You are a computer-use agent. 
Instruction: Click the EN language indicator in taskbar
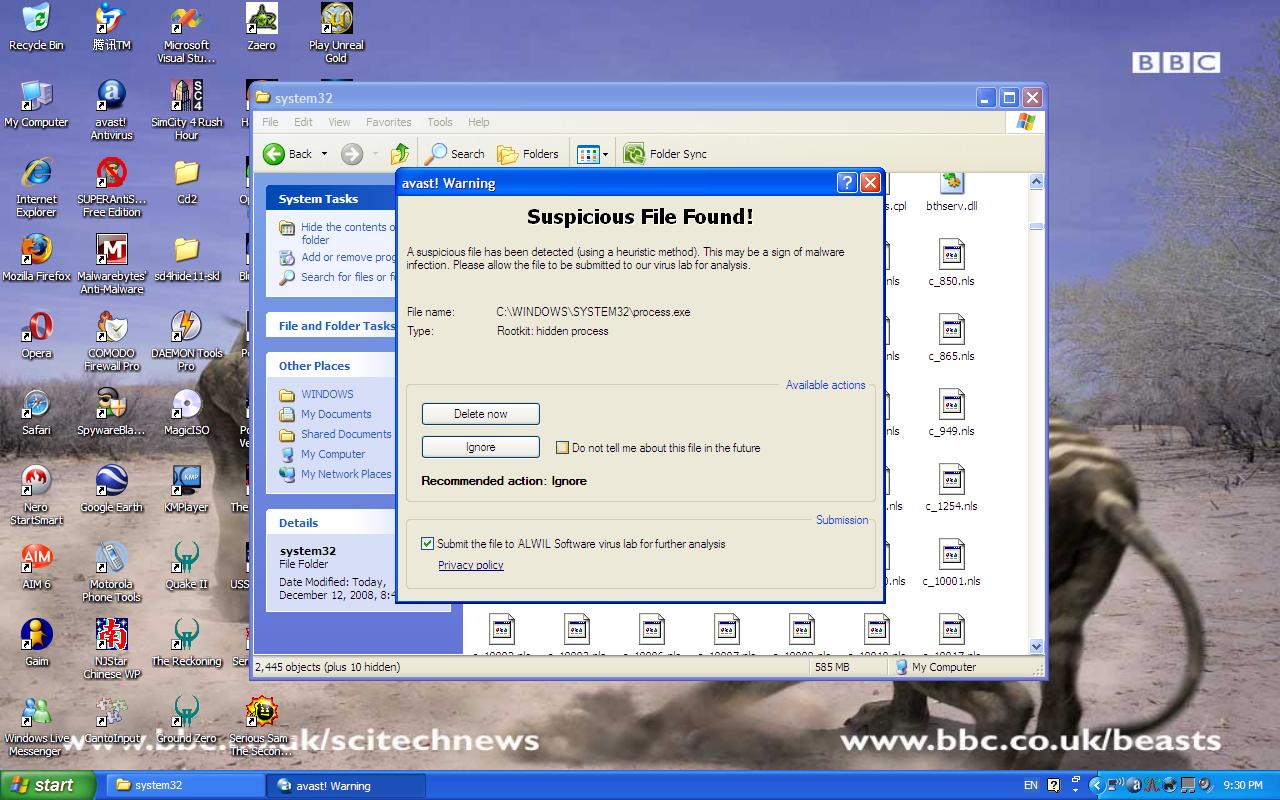1031,785
